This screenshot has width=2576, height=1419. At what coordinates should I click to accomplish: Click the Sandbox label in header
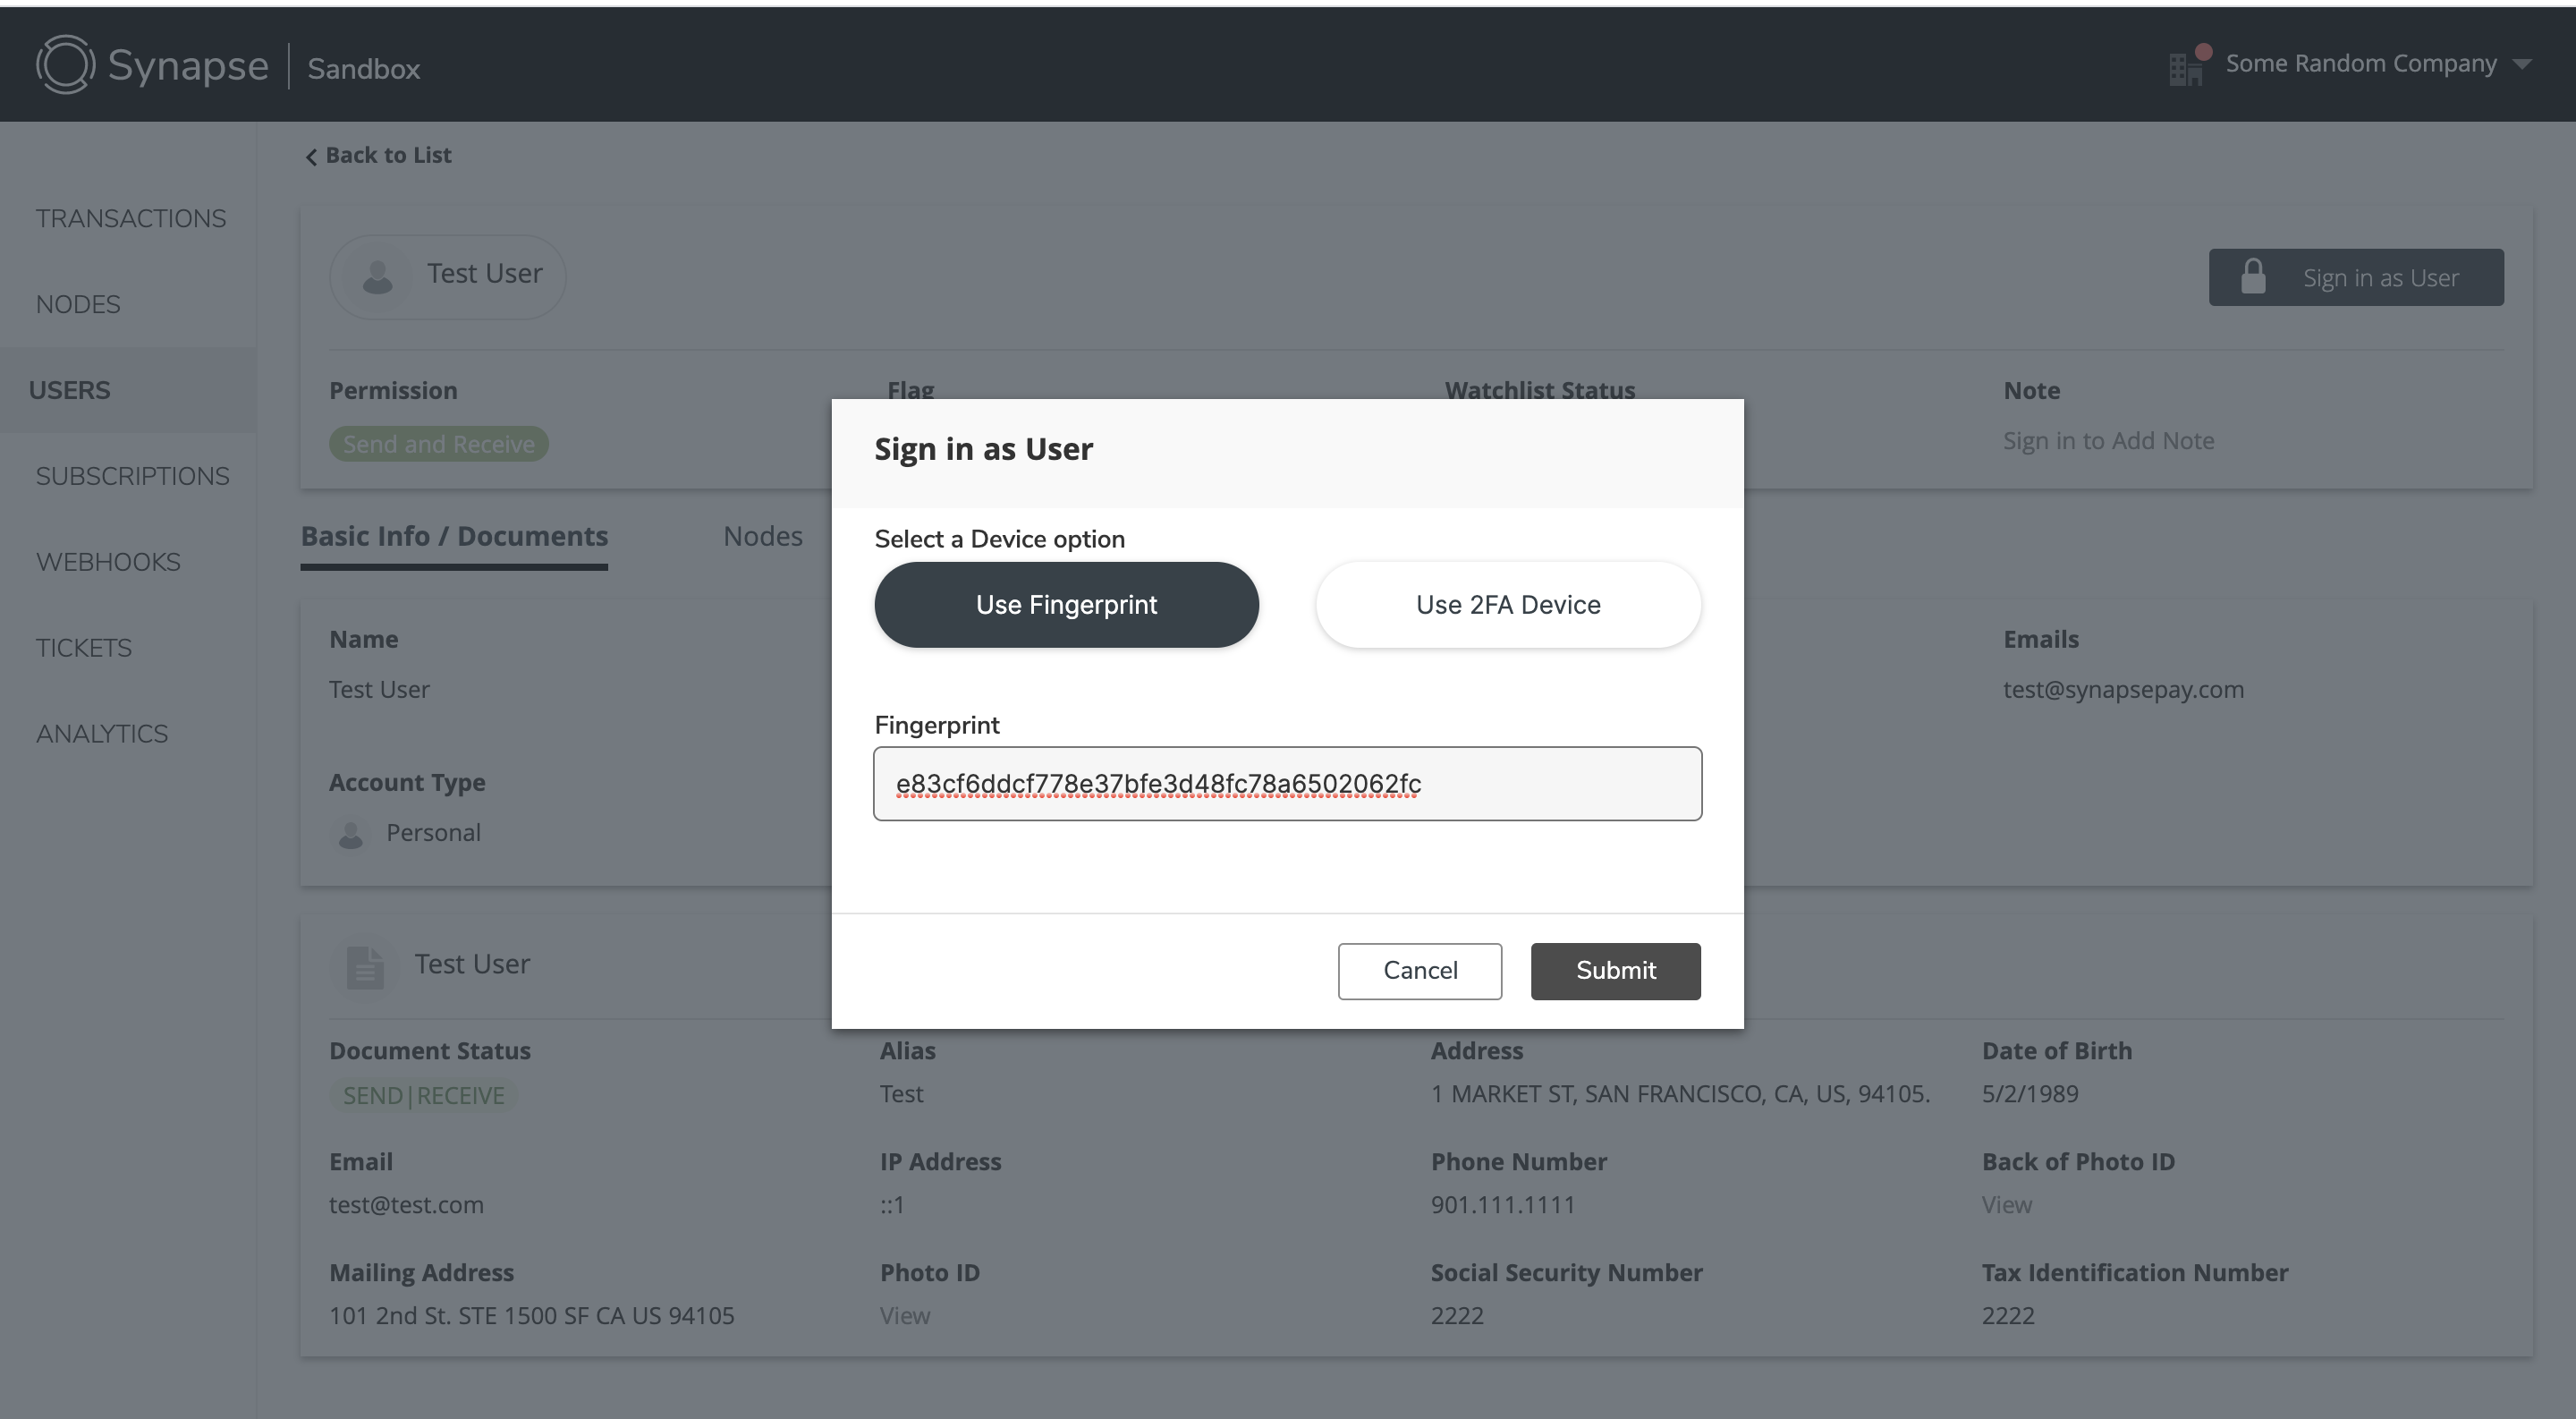click(364, 69)
